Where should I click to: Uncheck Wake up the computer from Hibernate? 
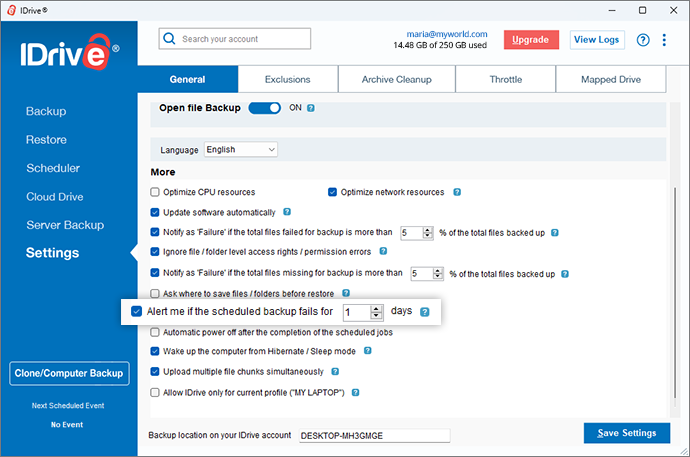(155, 351)
